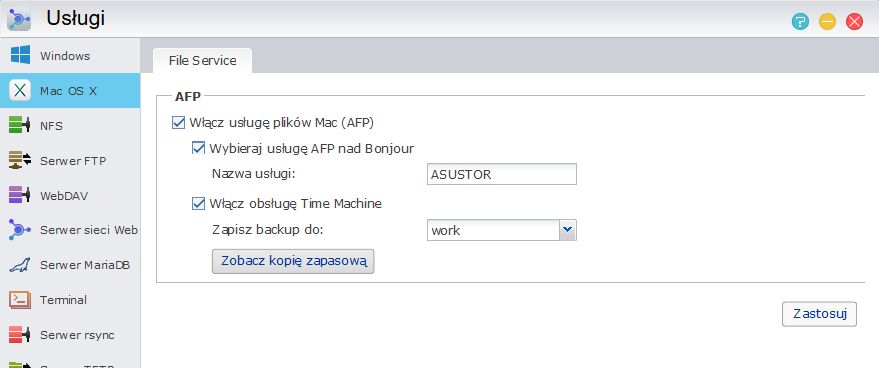Uncheck Wybieraj usługę AFP nad Bonjour
The height and width of the screenshot is (368, 879).
click(x=198, y=148)
